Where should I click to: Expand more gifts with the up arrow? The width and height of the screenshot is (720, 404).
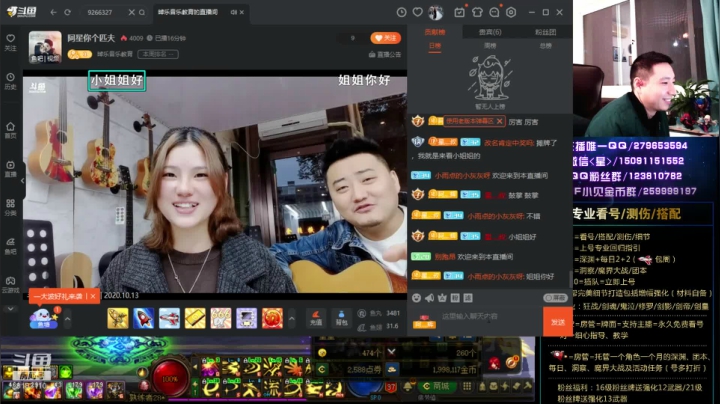pos(292,319)
